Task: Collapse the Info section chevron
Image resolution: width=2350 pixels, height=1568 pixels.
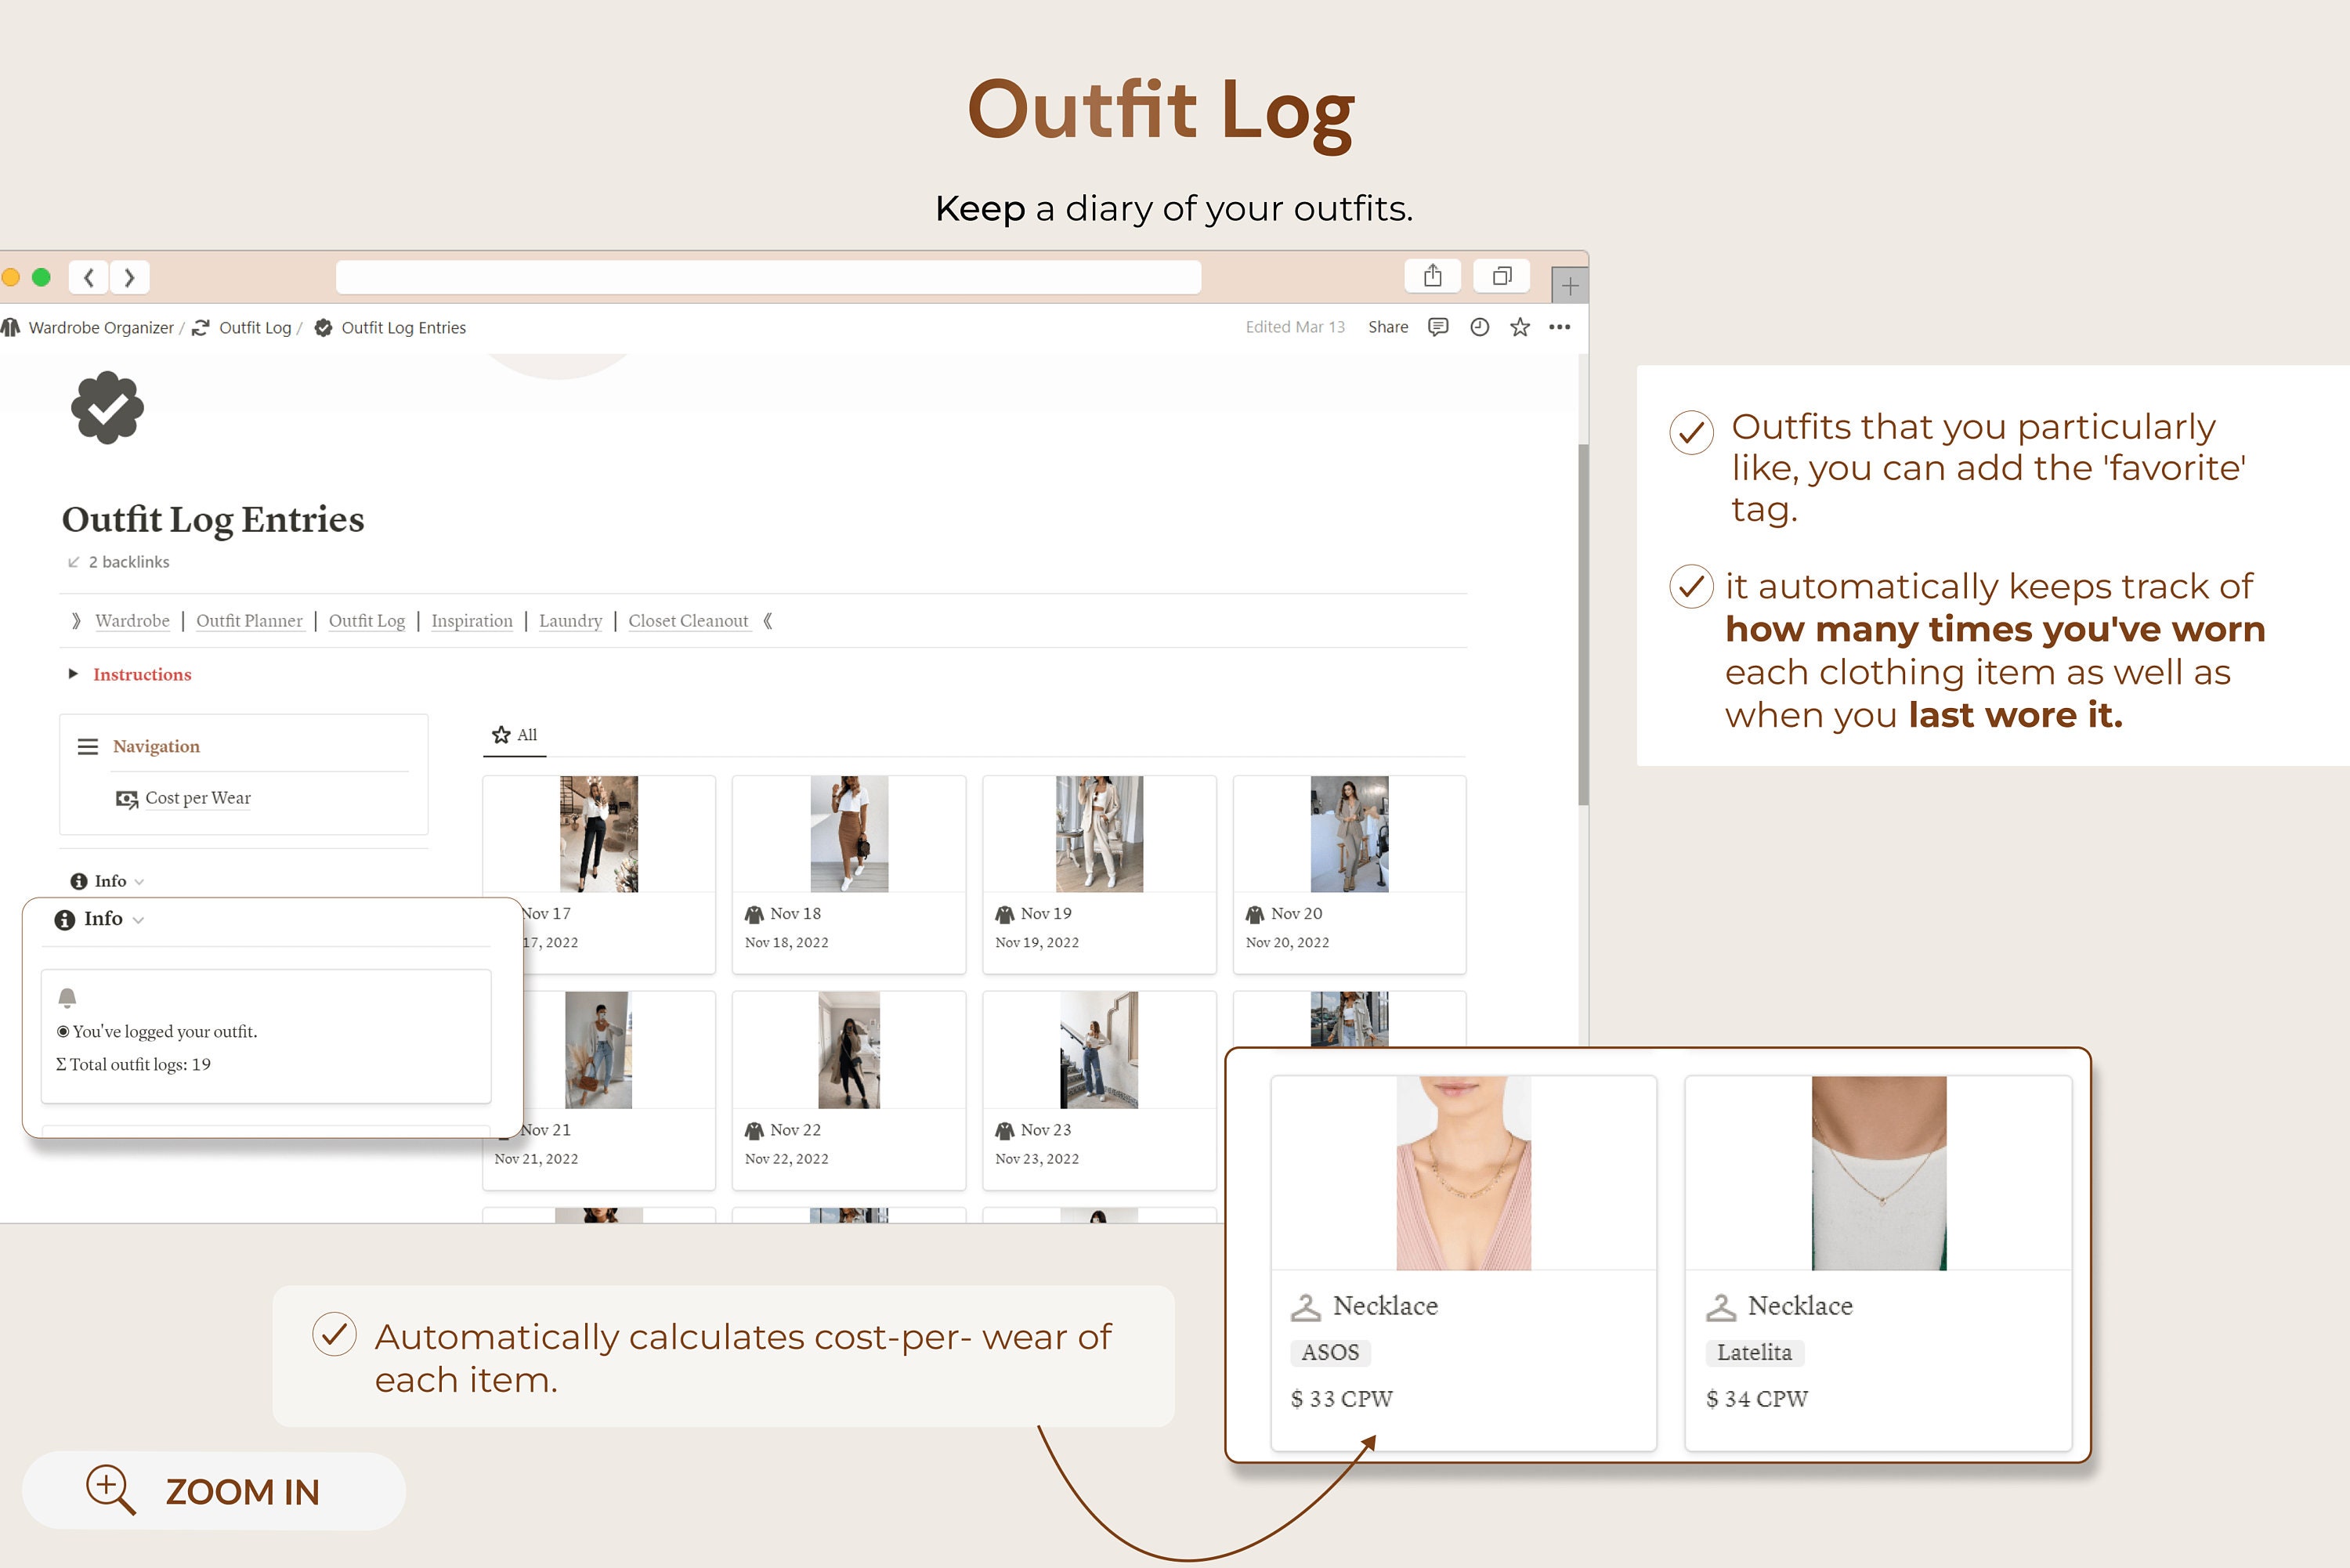Action: click(x=138, y=881)
